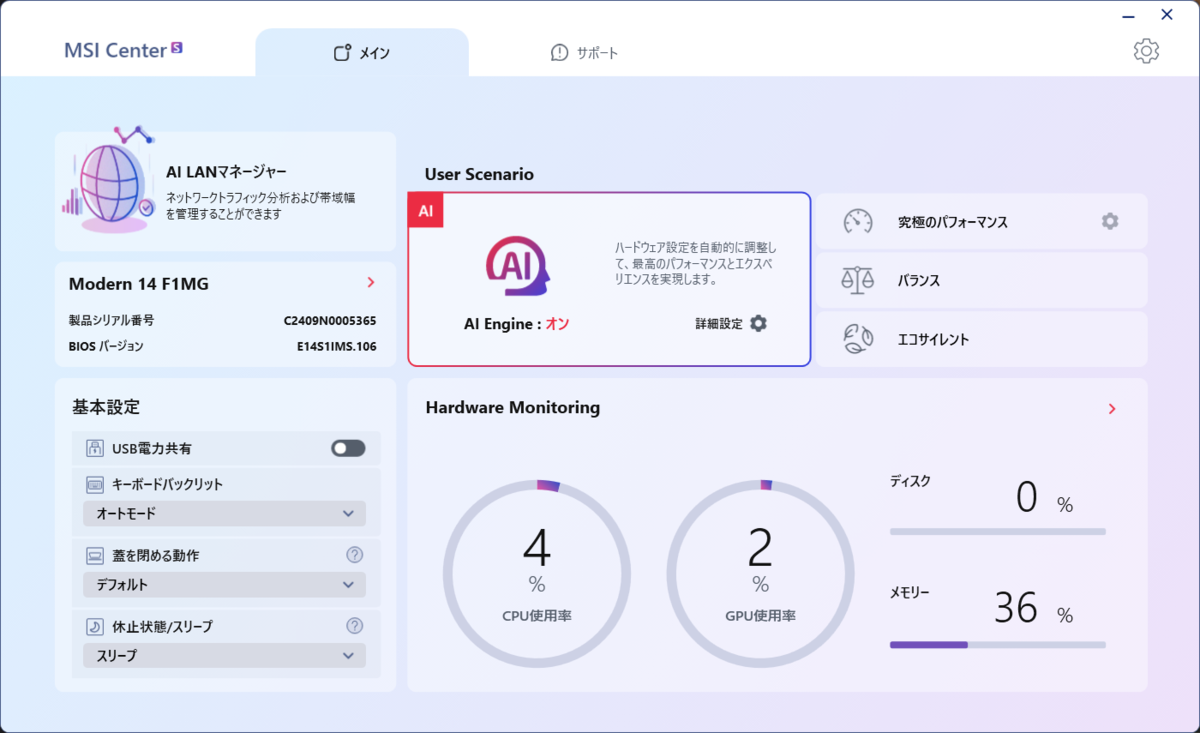Show help for 休止状態/スリープ
This screenshot has width=1200, height=733.
[x=354, y=626]
